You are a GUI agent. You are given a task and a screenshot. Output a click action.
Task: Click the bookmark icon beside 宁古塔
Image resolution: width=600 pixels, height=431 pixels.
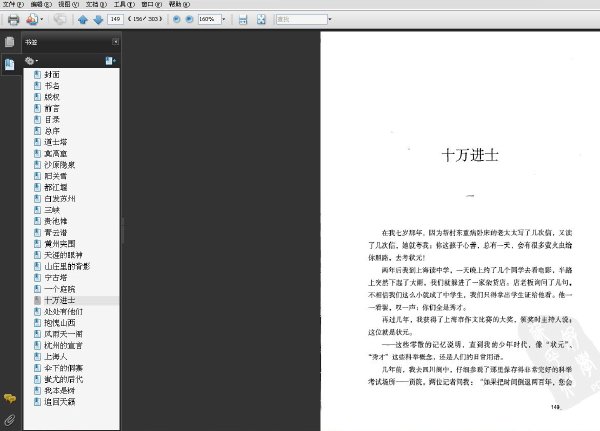[x=37, y=278]
